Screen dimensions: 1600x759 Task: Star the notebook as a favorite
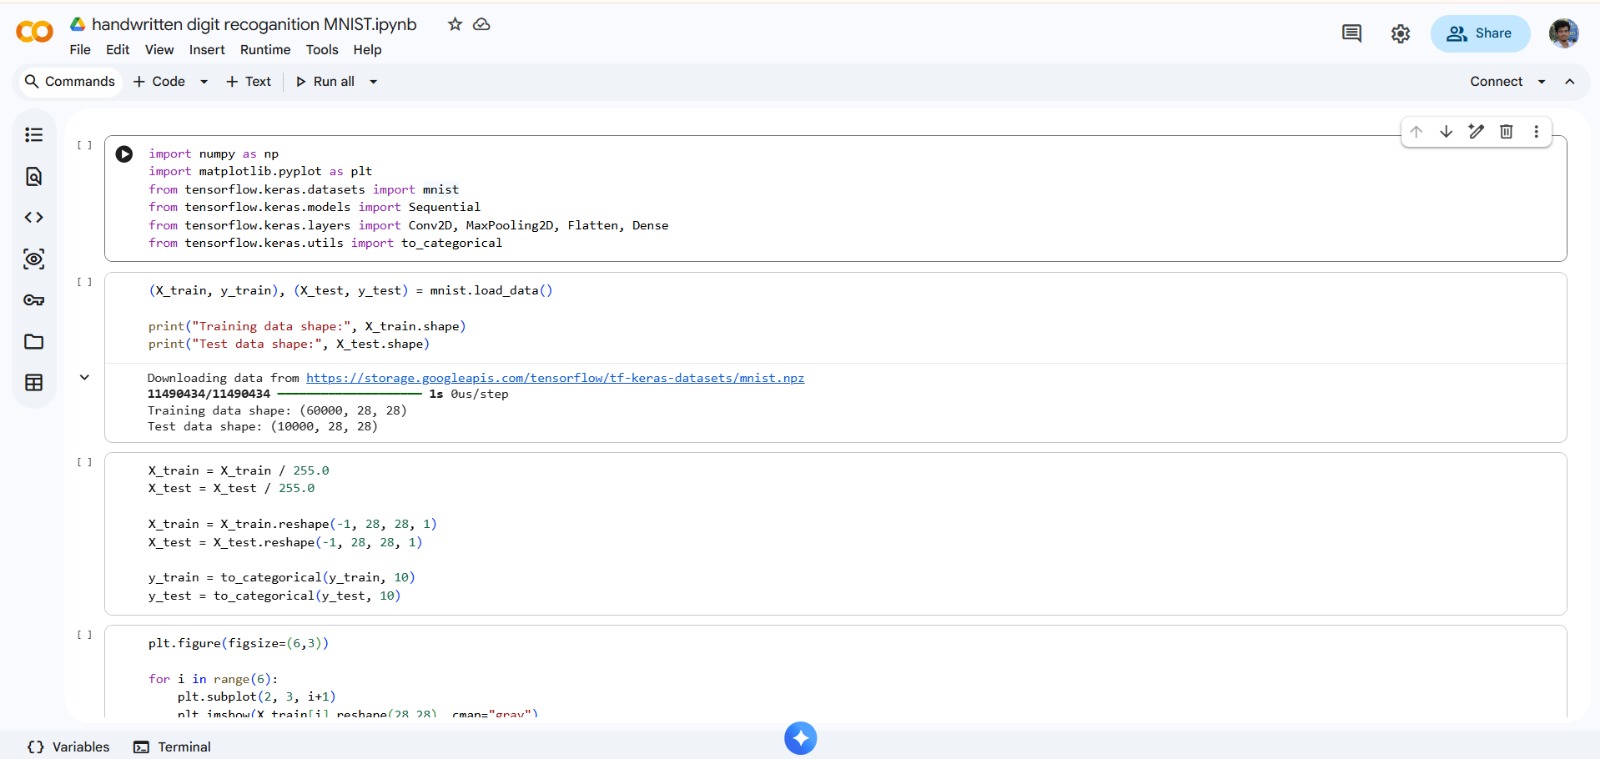(455, 24)
